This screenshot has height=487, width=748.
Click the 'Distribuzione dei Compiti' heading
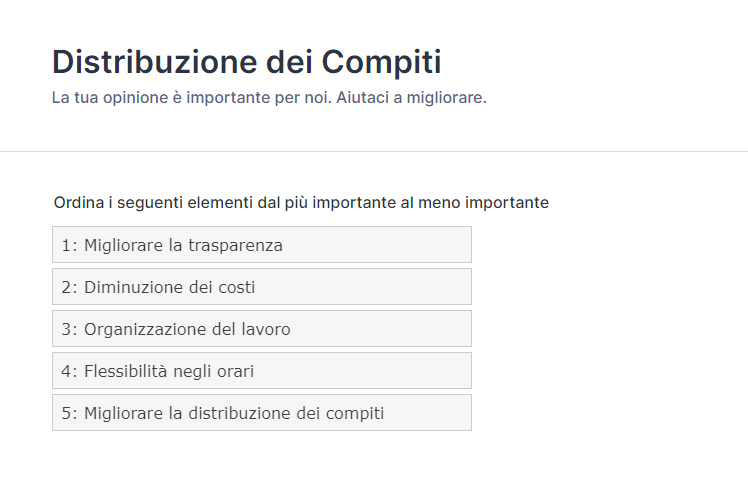click(x=246, y=62)
